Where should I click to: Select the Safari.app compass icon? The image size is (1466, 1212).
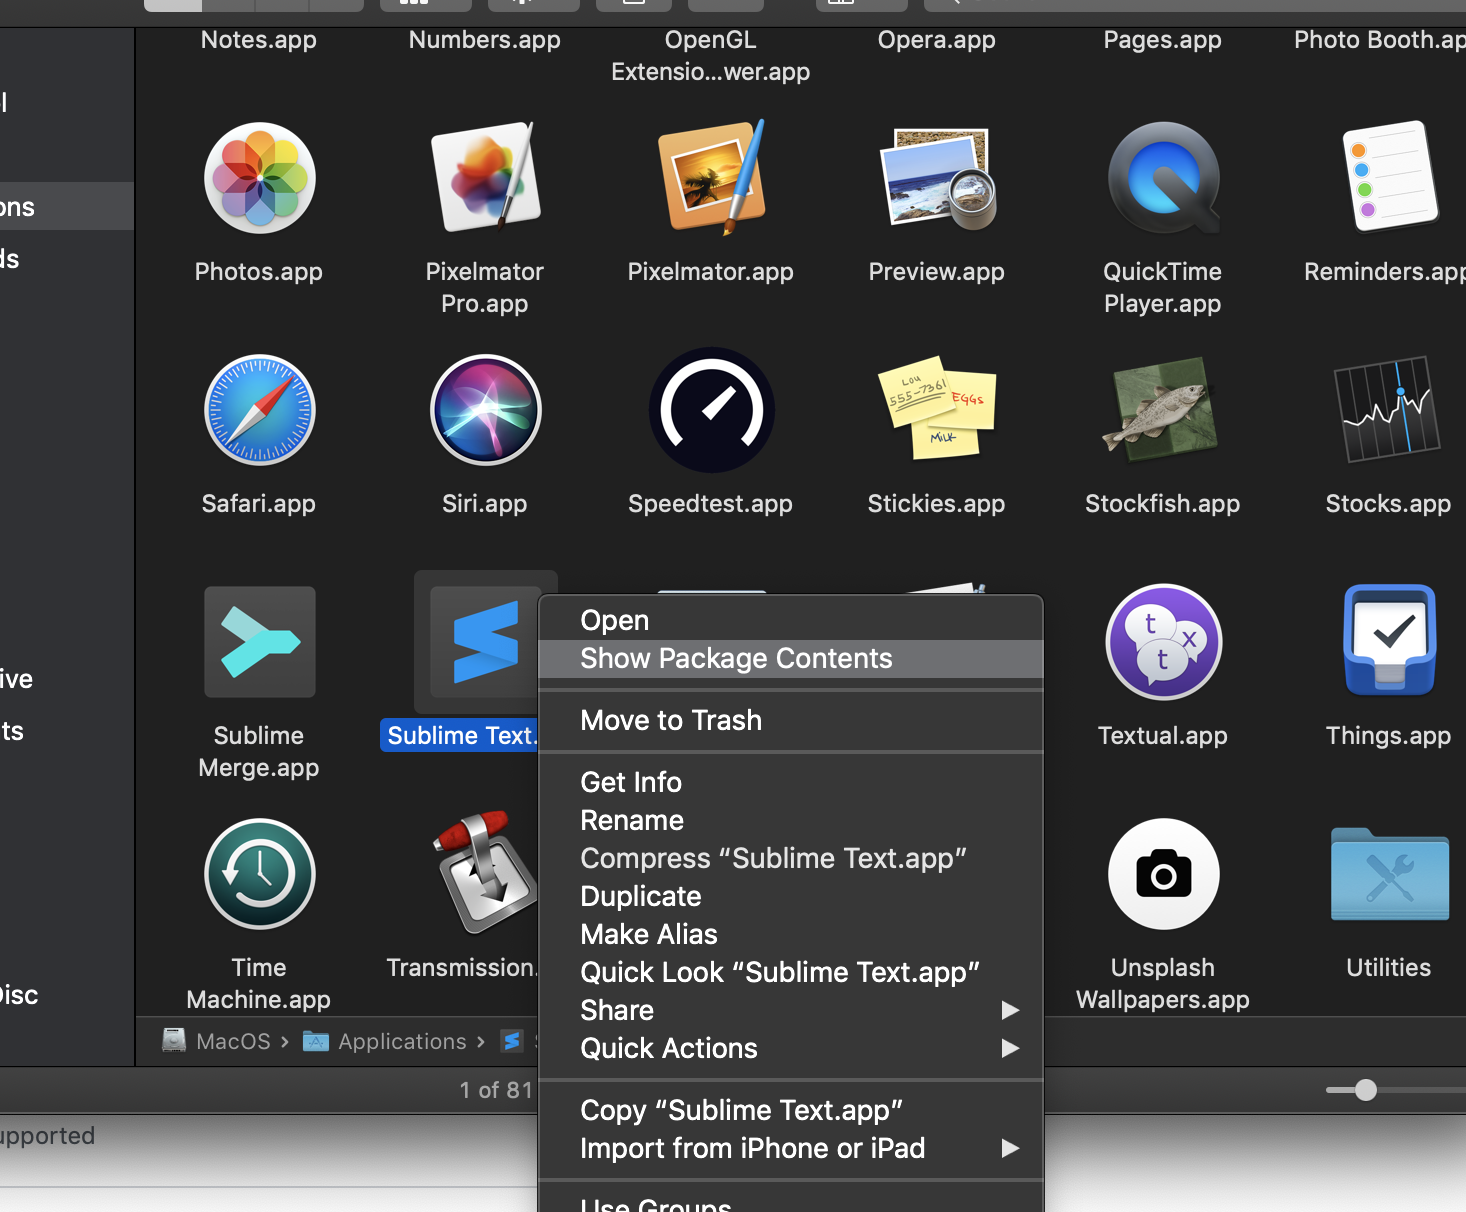[x=260, y=410]
